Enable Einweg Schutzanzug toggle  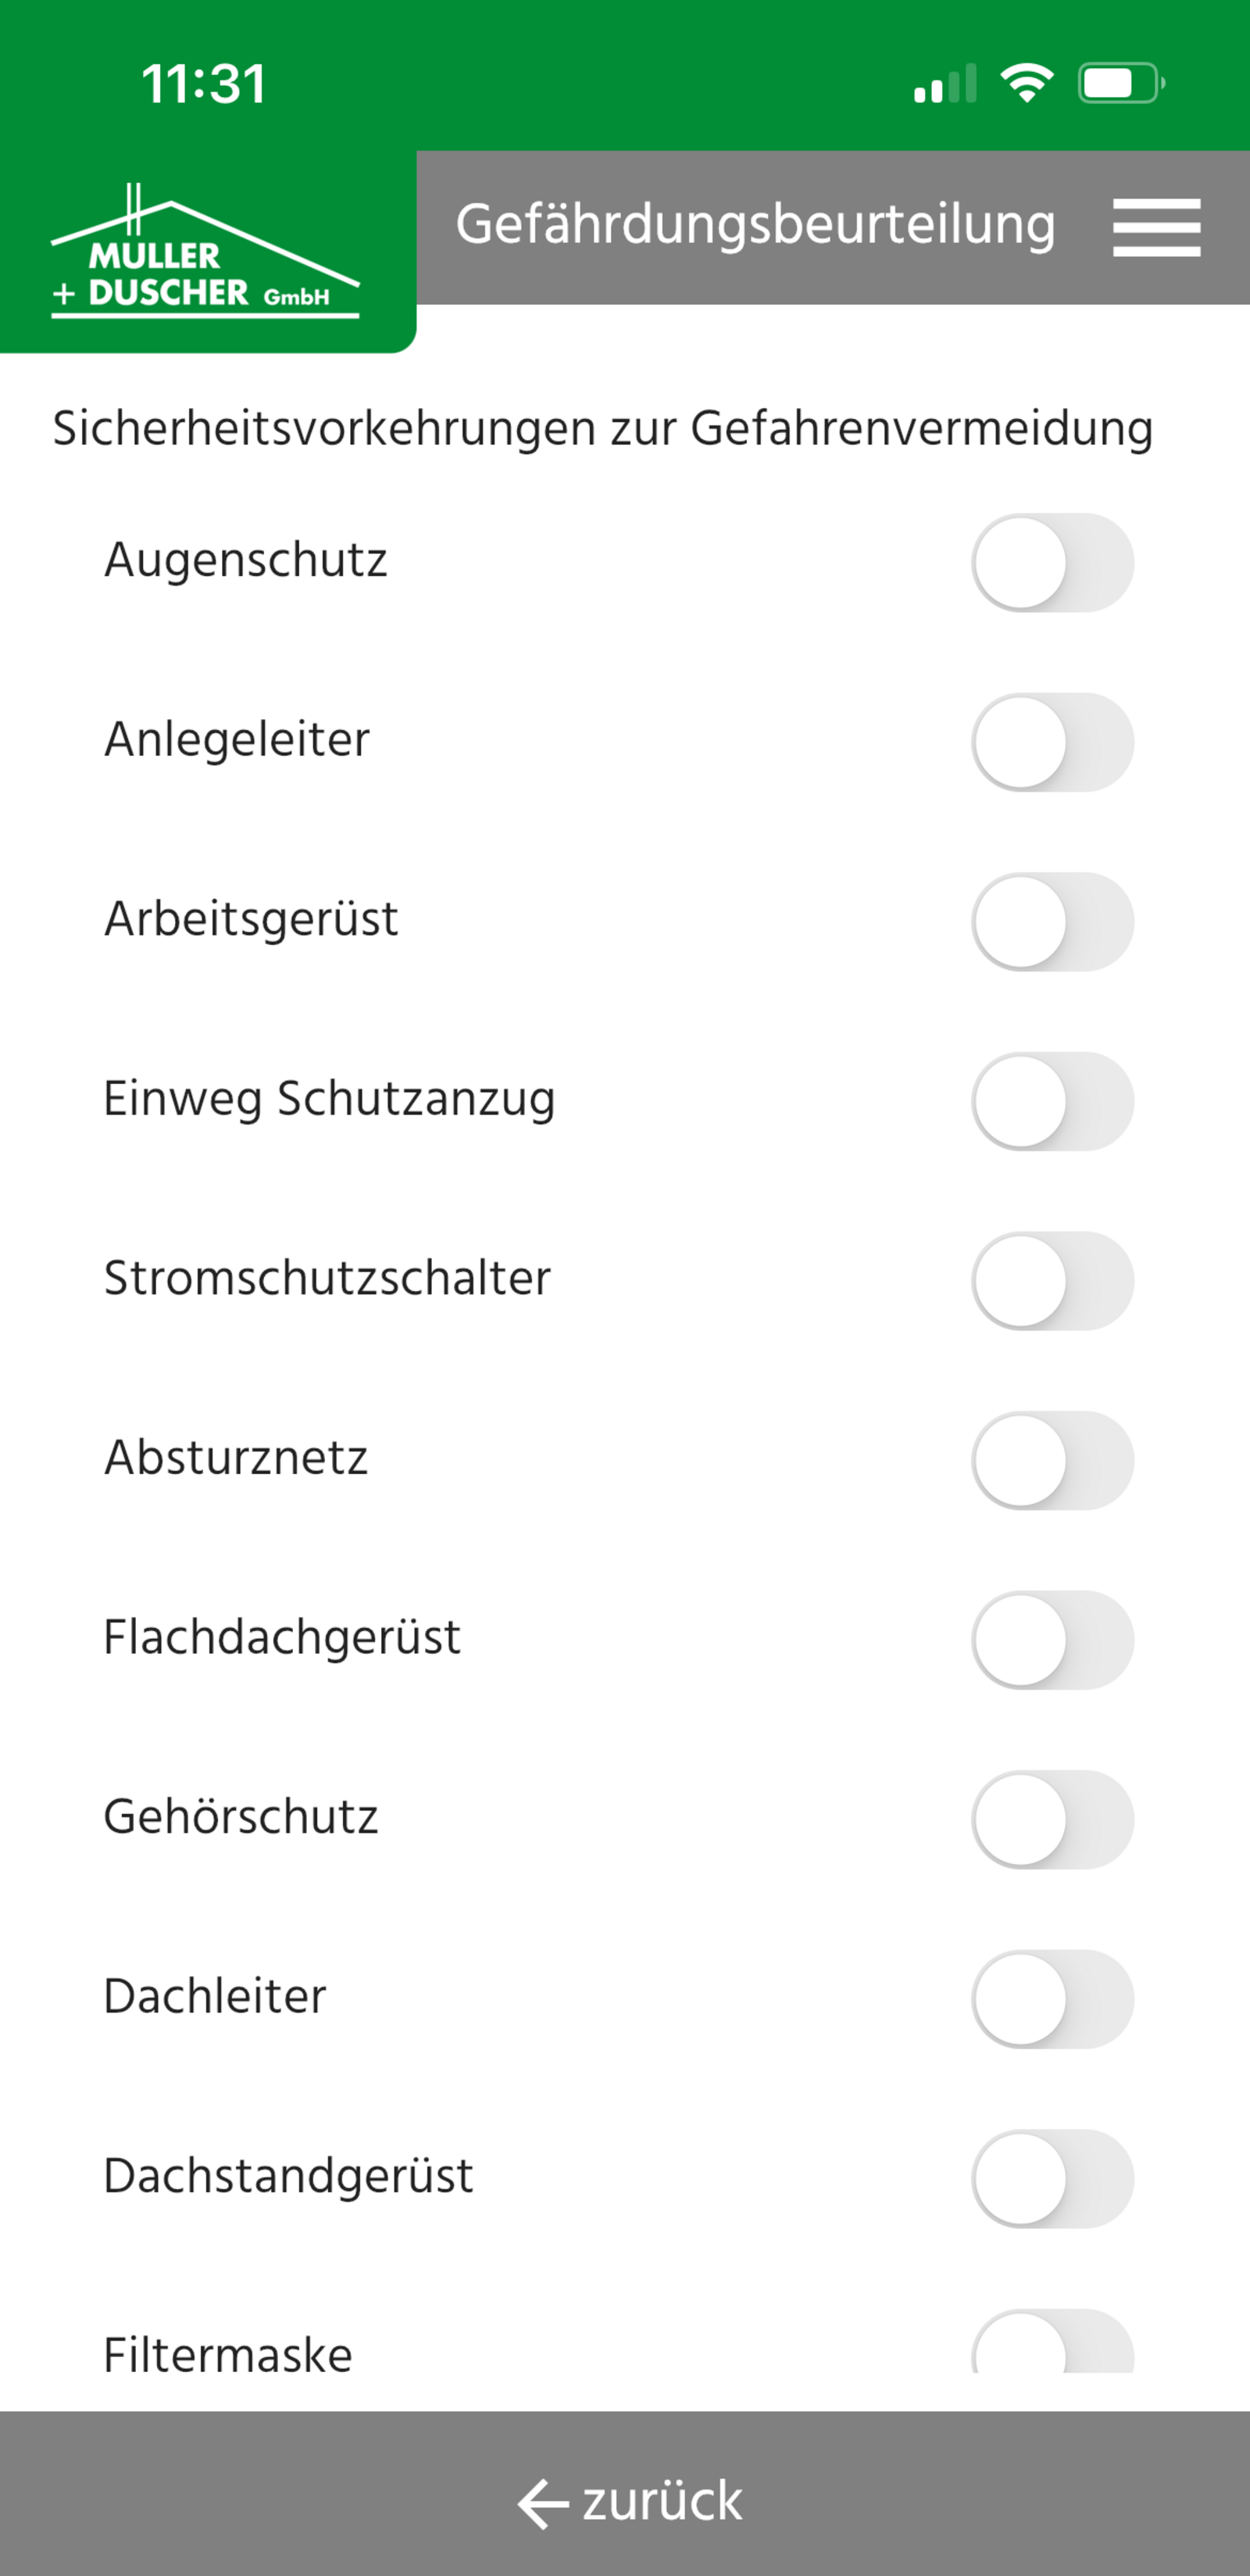point(1052,1101)
